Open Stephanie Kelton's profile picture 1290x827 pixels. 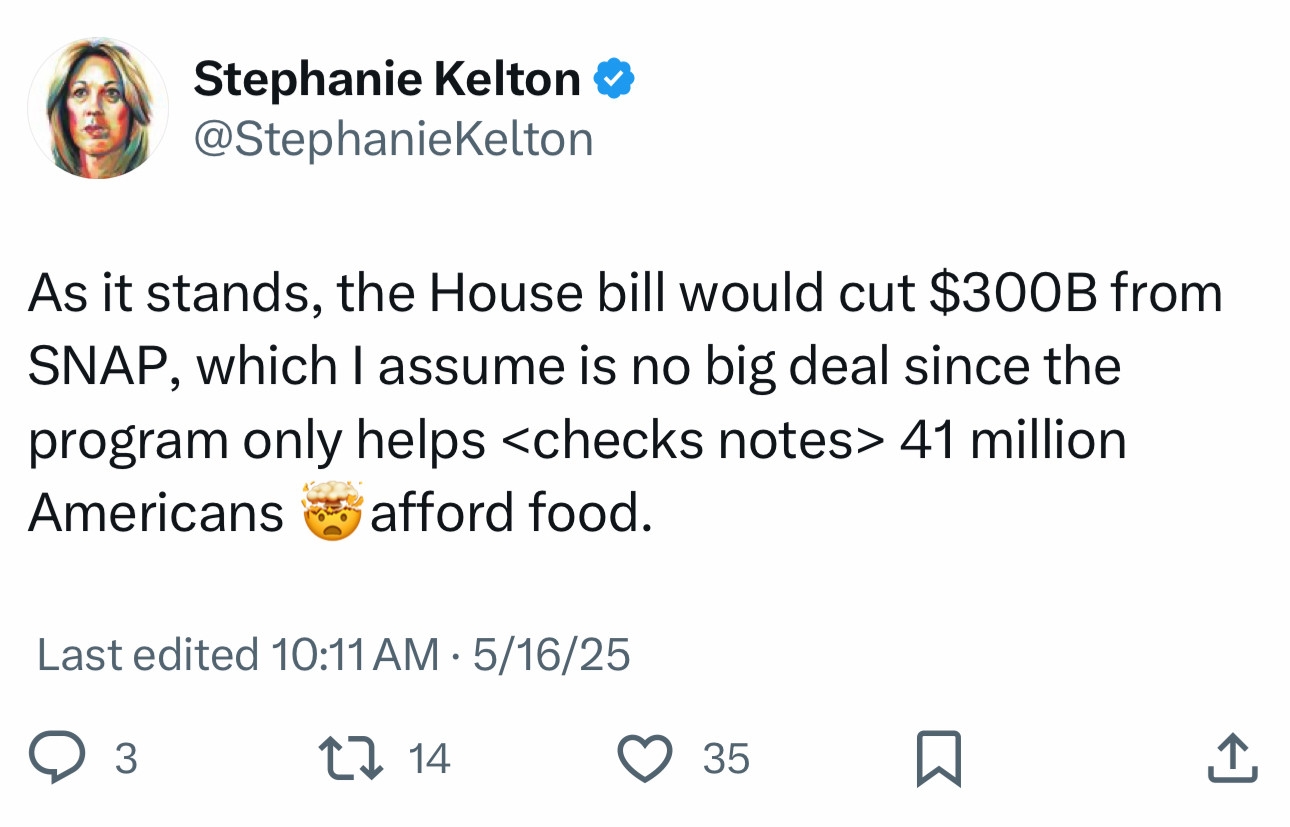tap(97, 108)
